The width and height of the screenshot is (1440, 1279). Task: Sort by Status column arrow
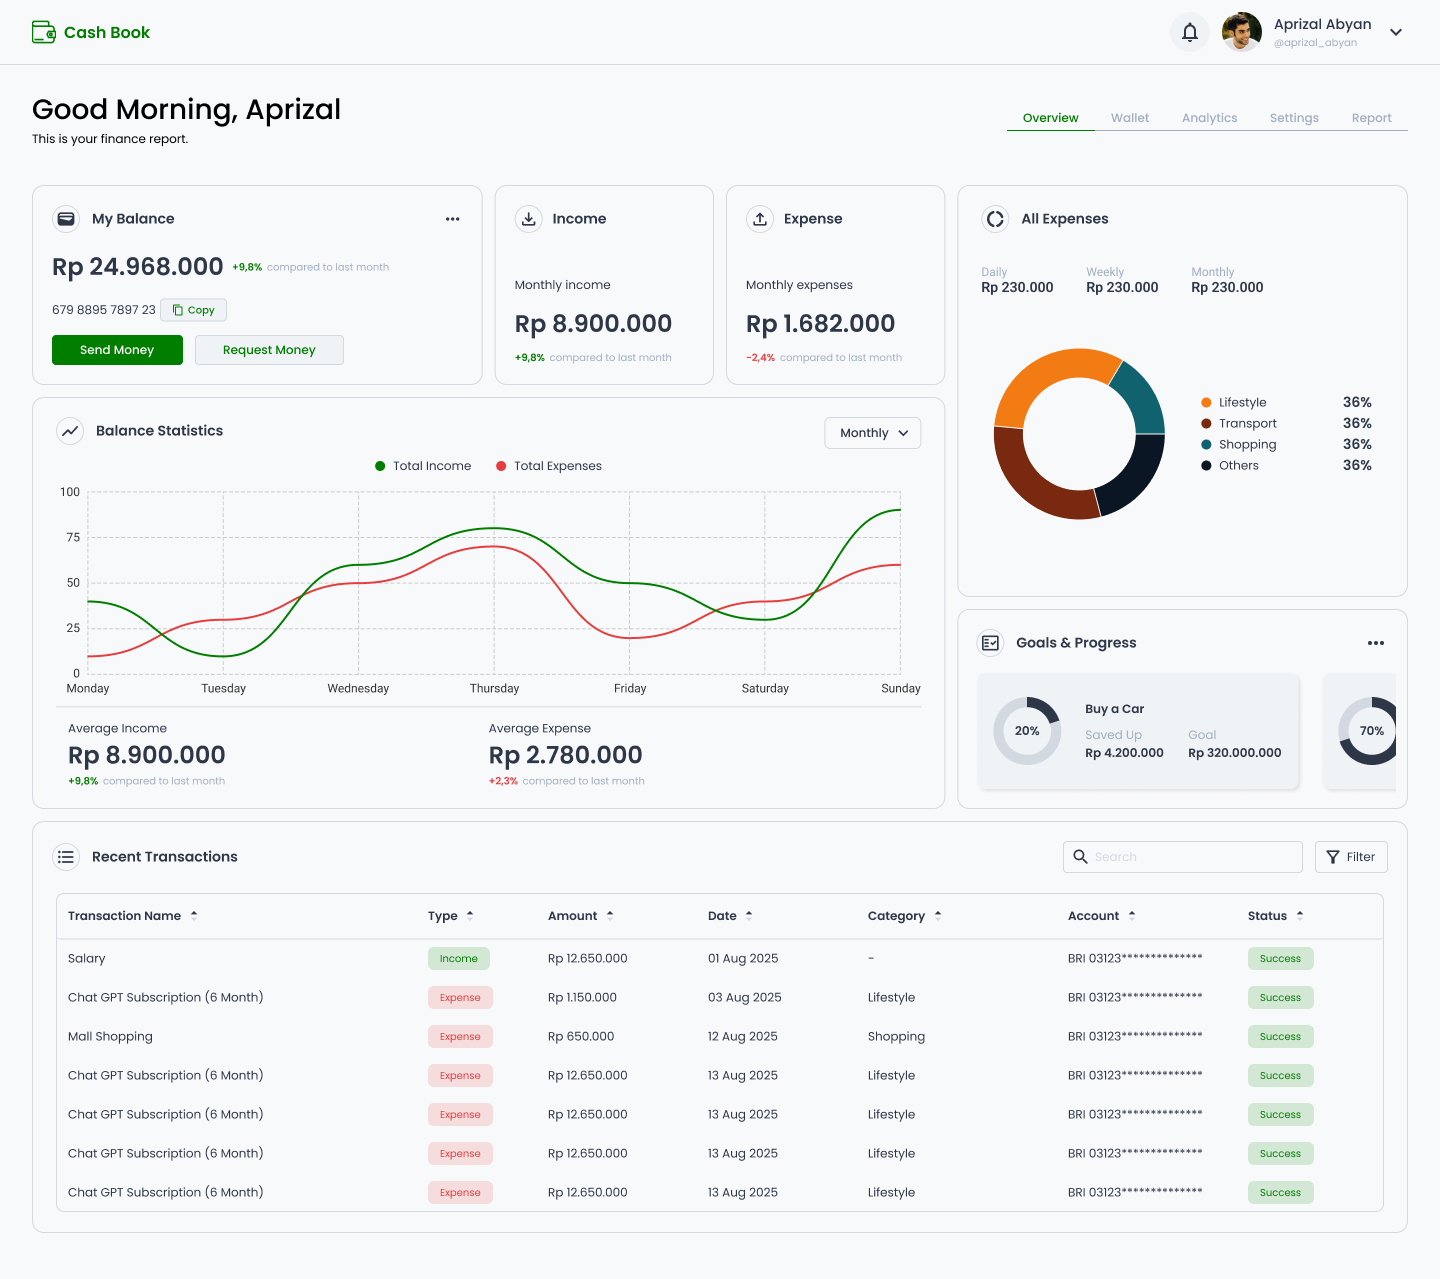click(1300, 915)
